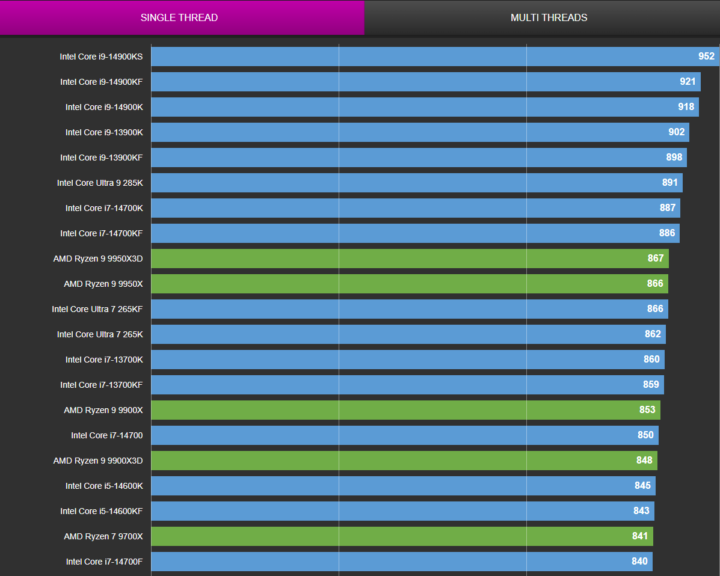Select the blue bar with score 902
720x576 pixels.
[x=419, y=132]
